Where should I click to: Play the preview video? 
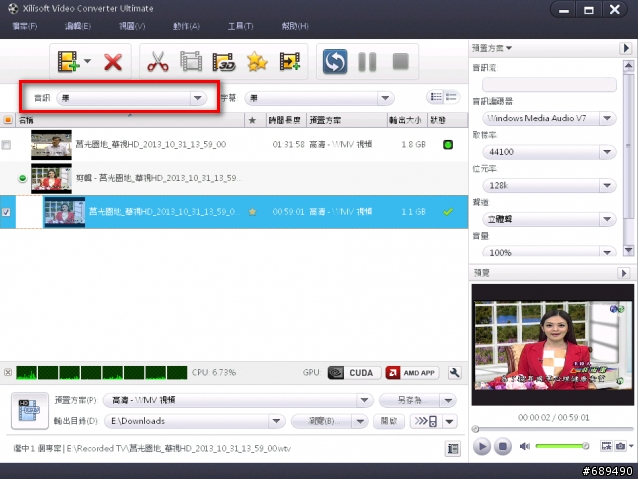(x=482, y=446)
